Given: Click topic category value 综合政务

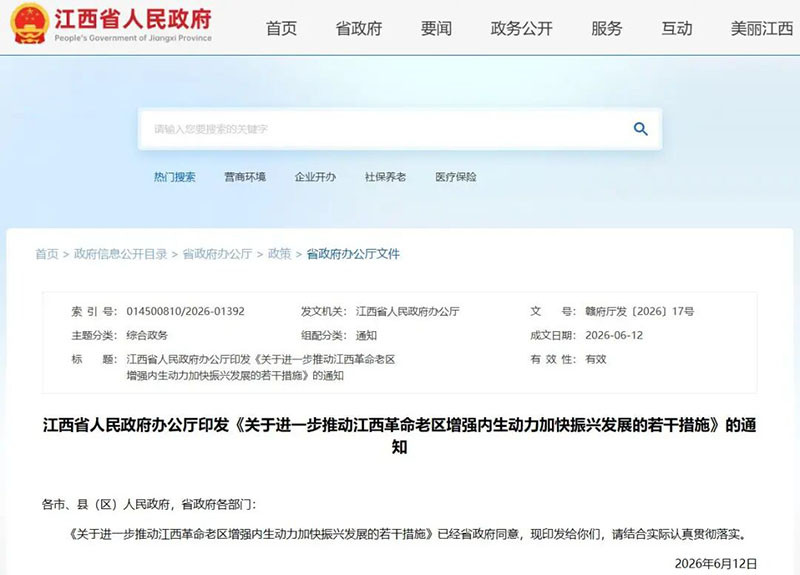Looking at the screenshot, I should 147,335.
